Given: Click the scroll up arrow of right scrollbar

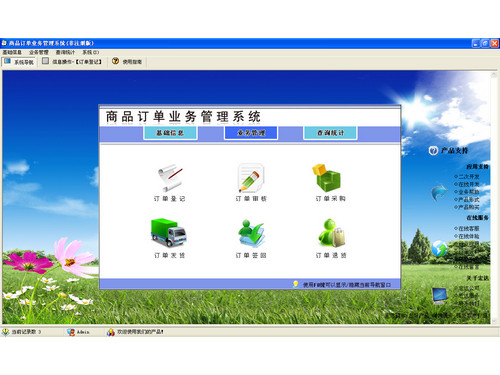Looking at the screenshot, I should (x=494, y=75).
